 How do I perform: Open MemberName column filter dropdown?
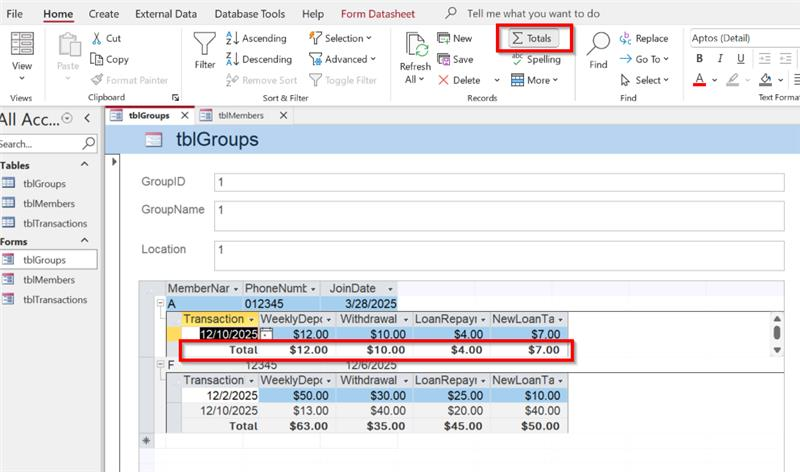[x=236, y=289]
